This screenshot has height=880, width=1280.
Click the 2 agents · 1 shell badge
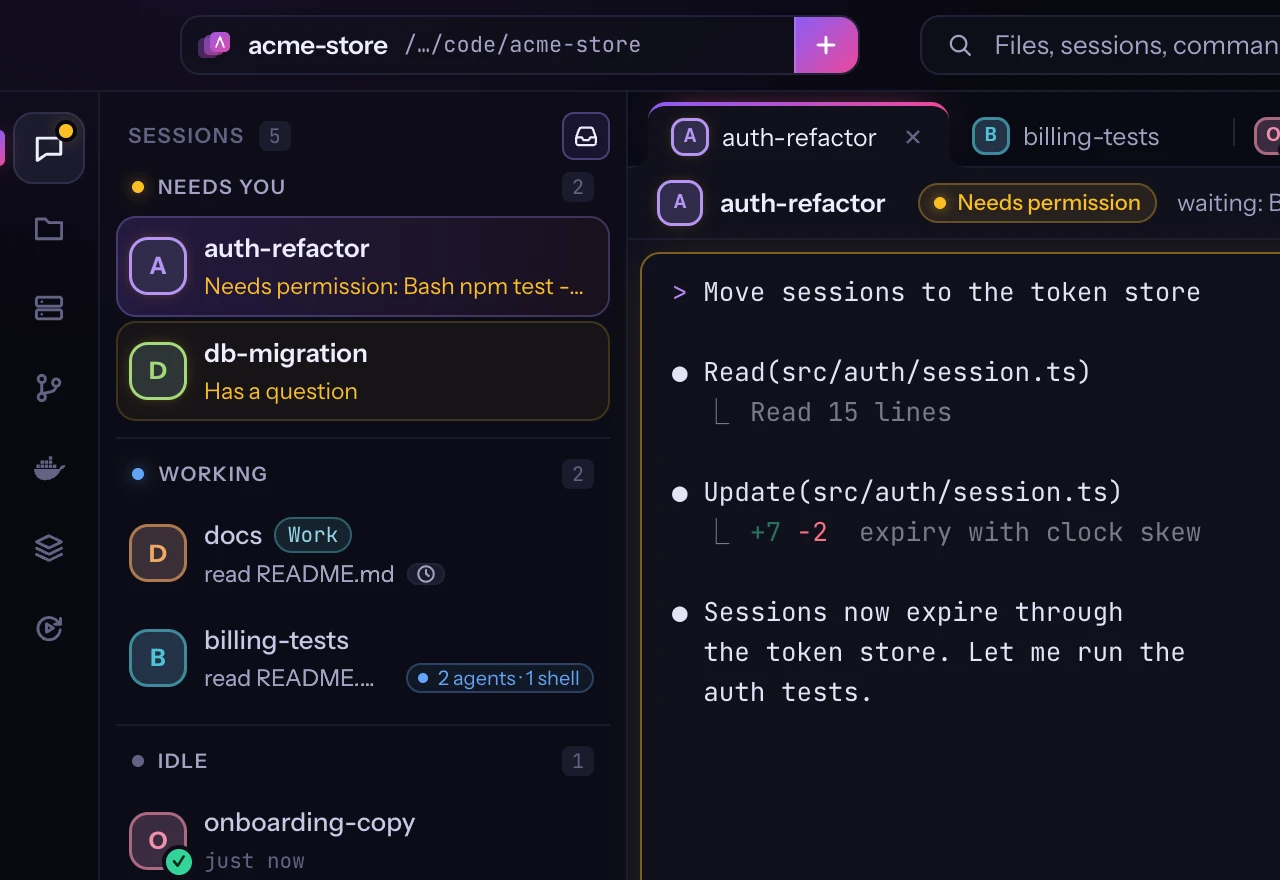click(500, 678)
